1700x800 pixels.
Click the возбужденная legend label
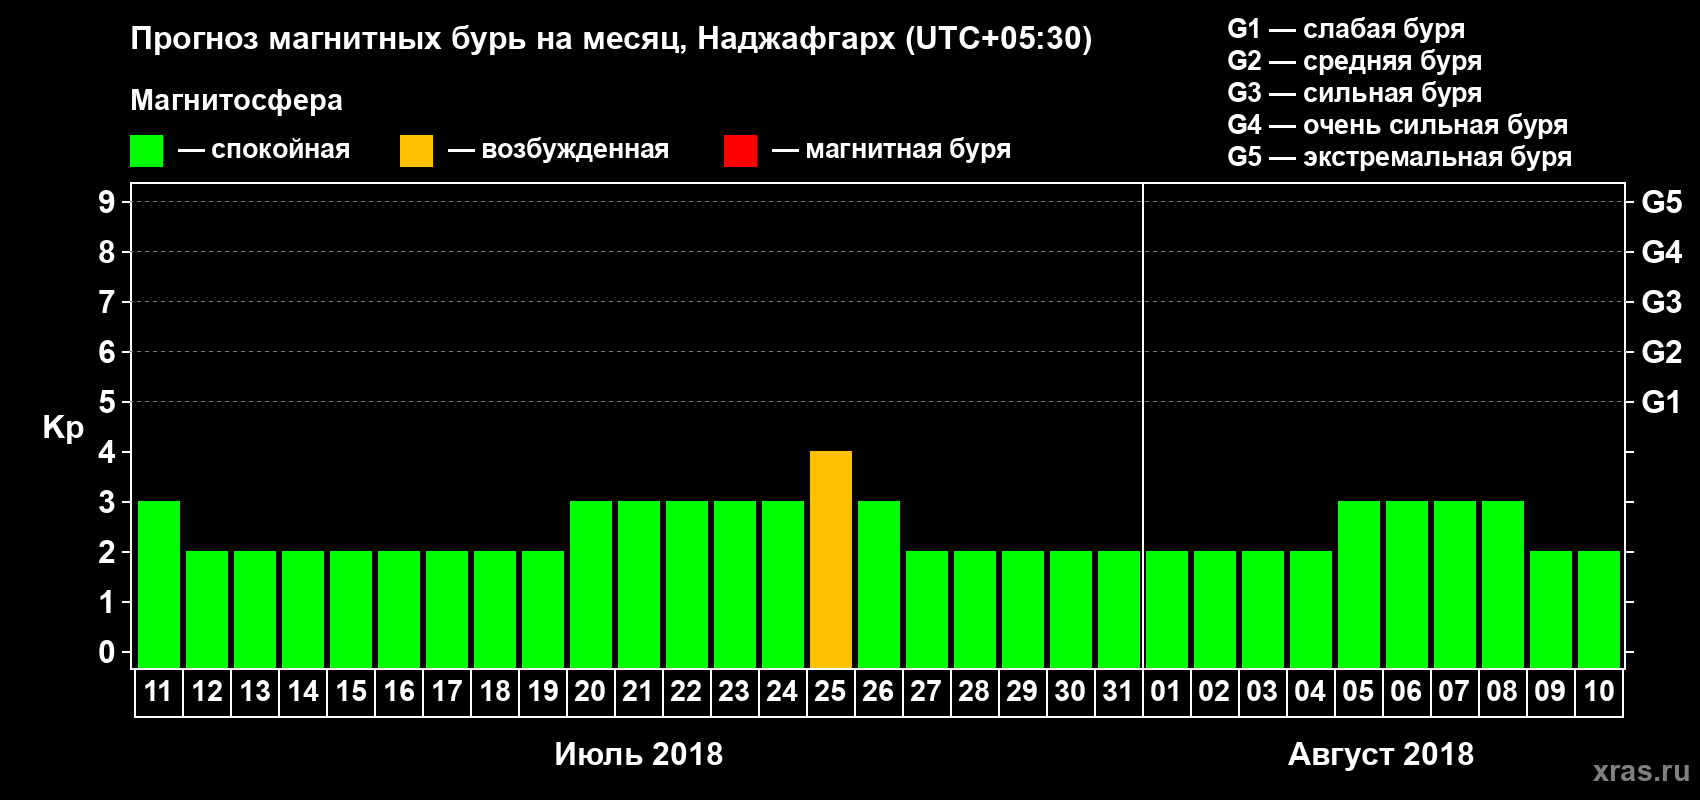(575, 149)
